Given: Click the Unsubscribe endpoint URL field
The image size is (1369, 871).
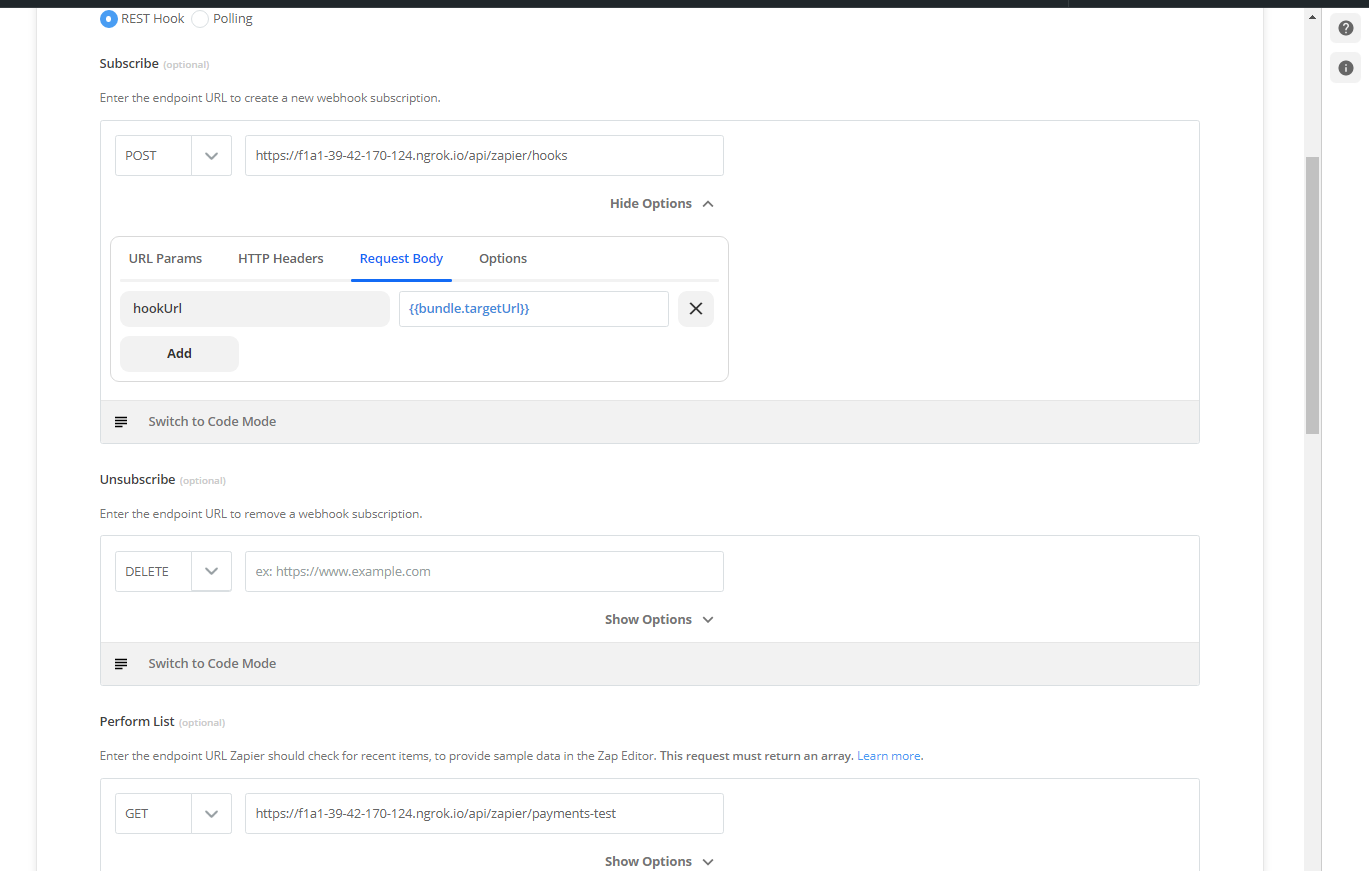Looking at the screenshot, I should click(484, 572).
